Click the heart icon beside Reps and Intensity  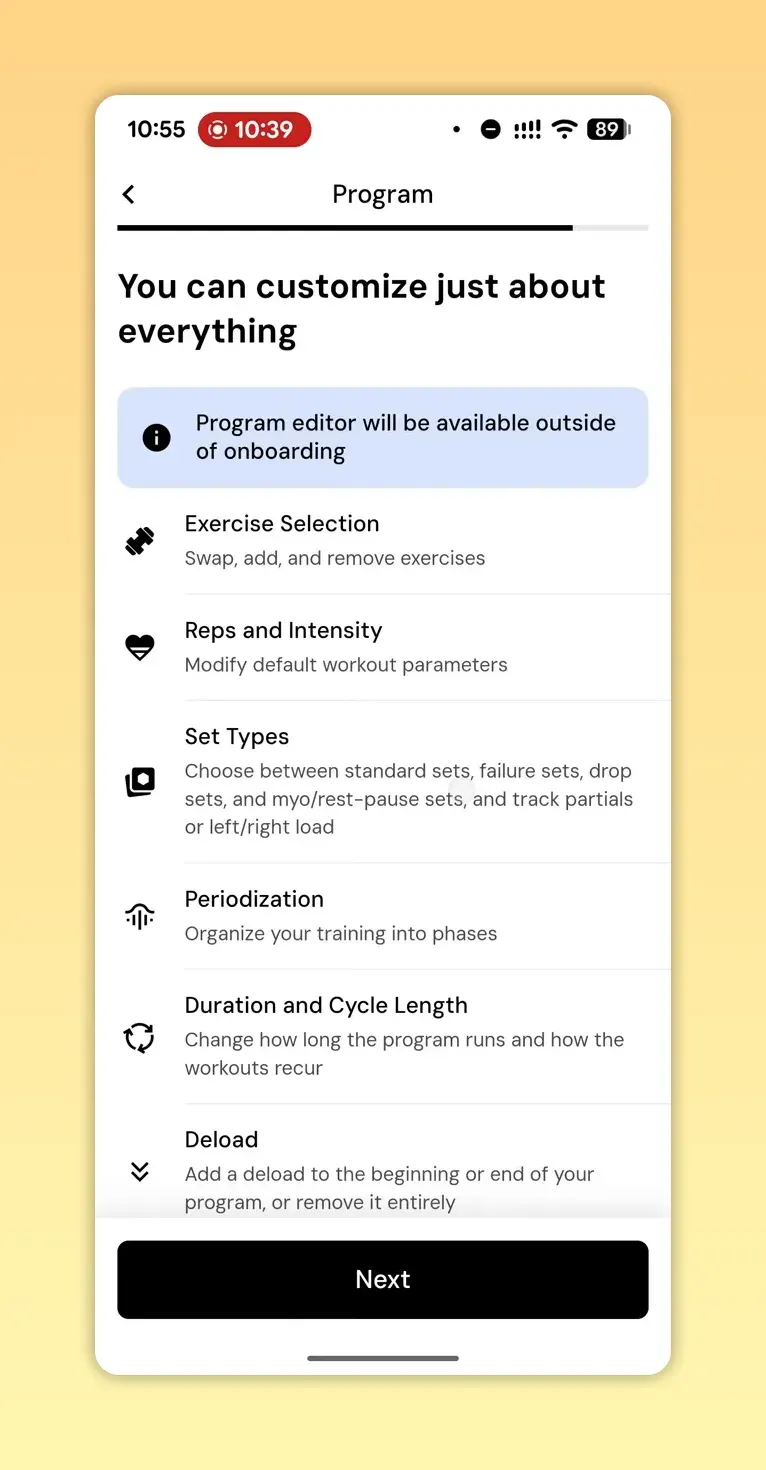tap(139, 647)
